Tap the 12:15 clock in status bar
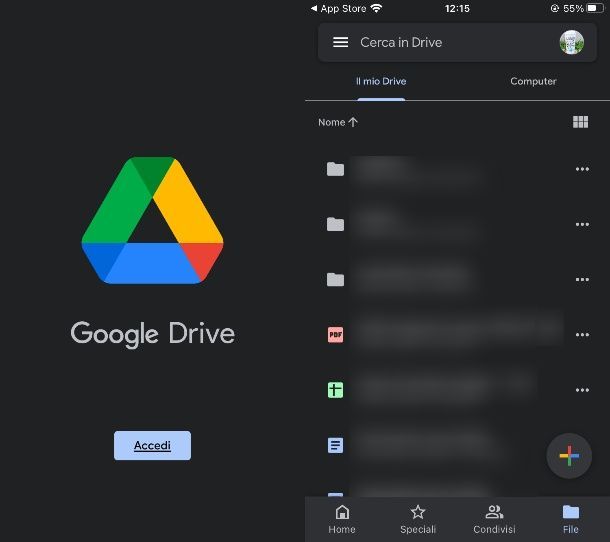 457,9
